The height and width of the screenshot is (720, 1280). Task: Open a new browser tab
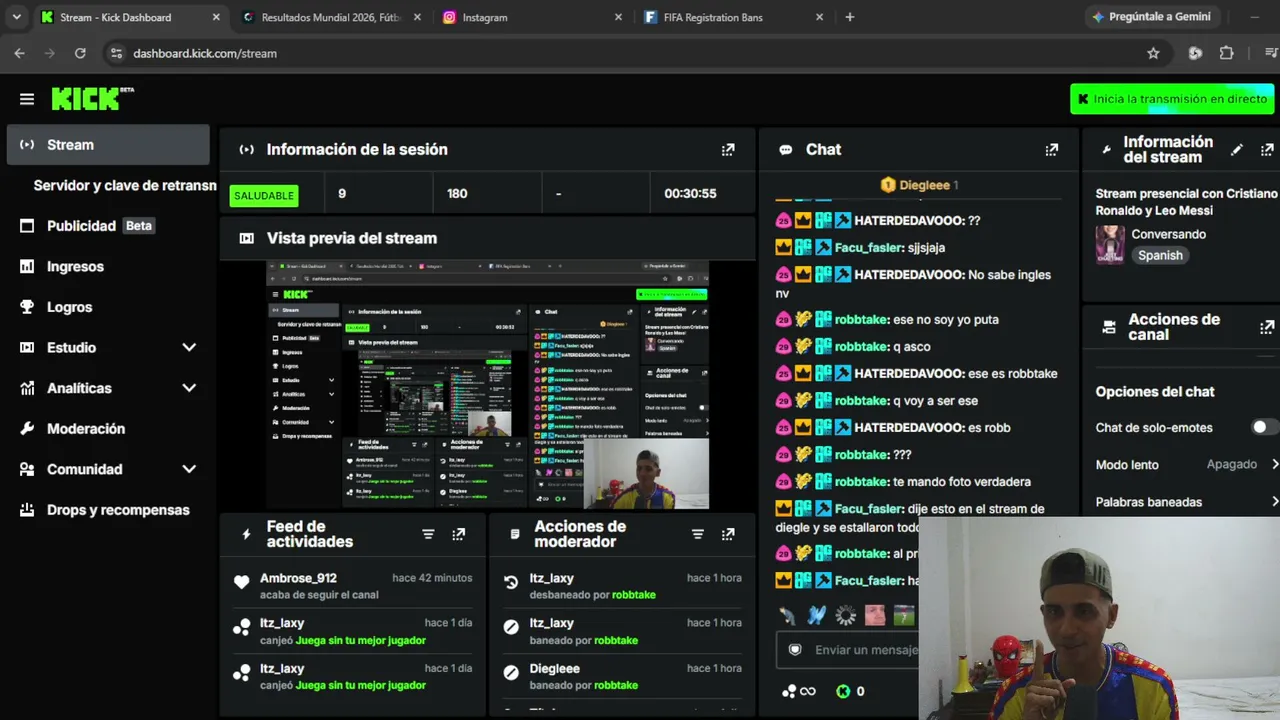850,17
